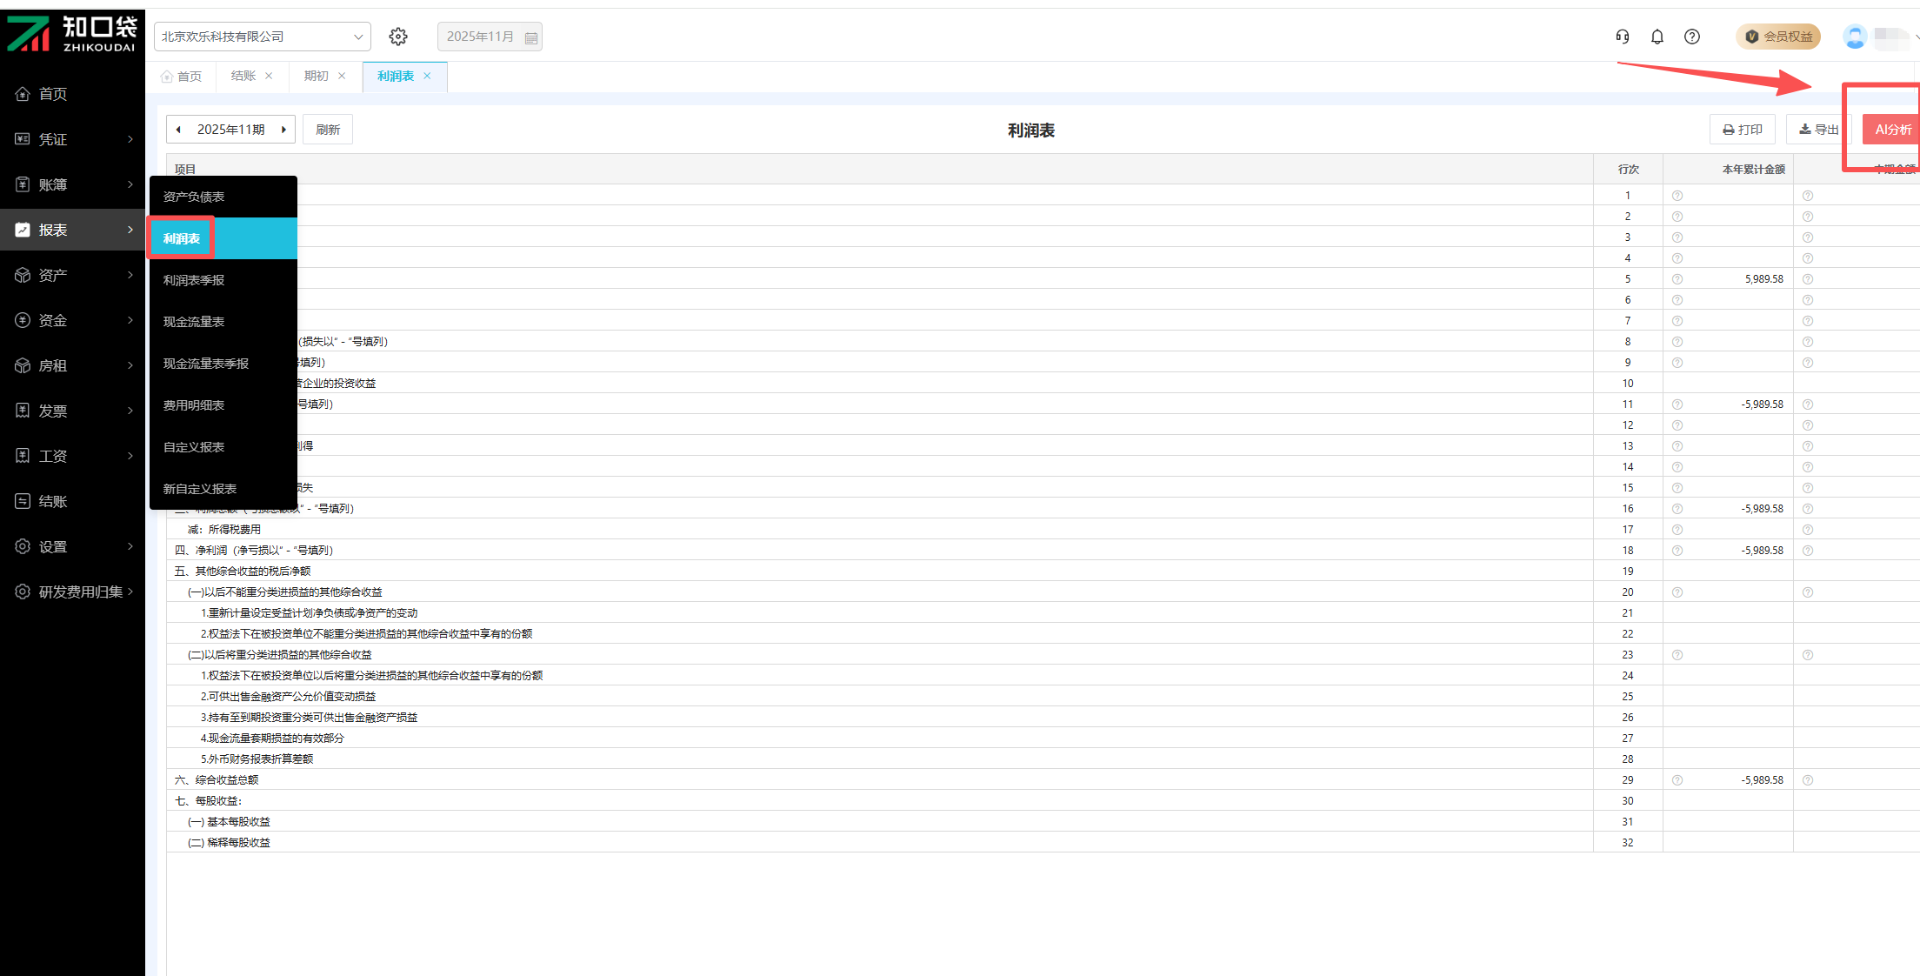
Task: Click the help question mark icon
Action: pos(1692,37)
